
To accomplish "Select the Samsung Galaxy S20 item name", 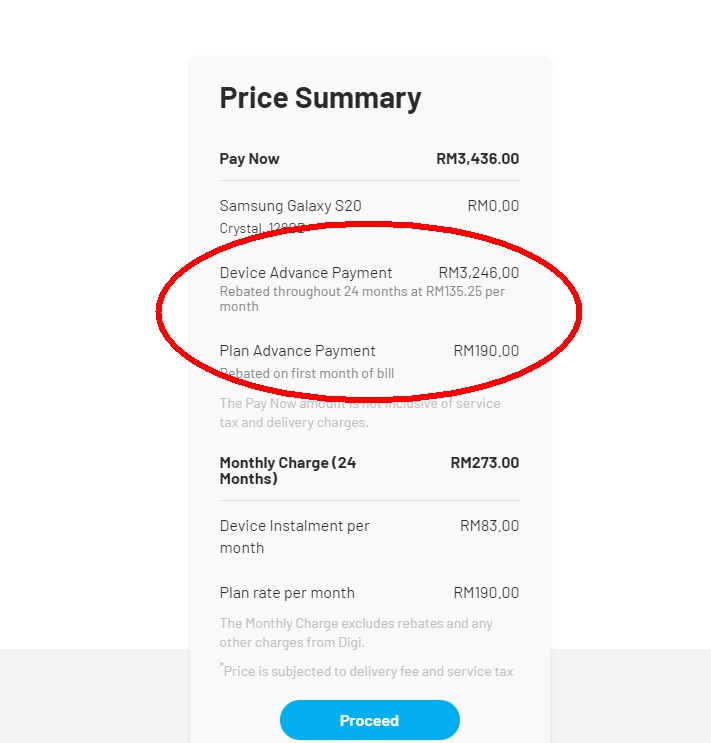I will coord(290,206).
